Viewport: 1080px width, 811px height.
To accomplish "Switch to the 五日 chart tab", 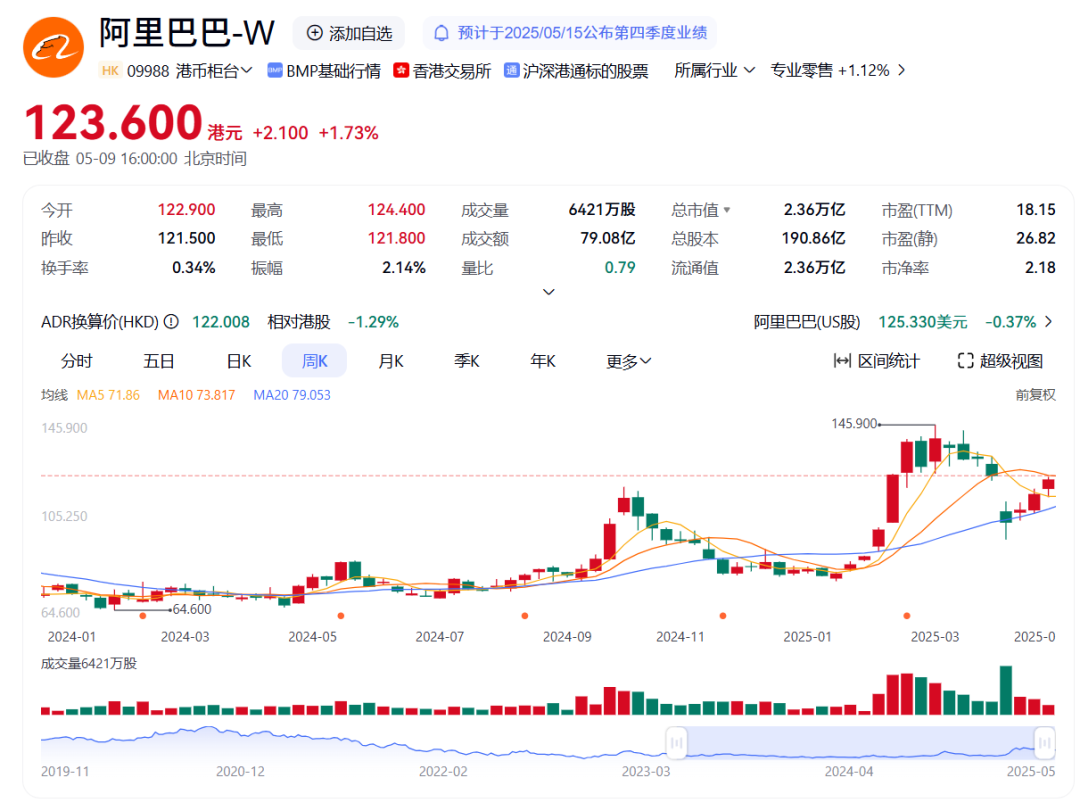I will pyautogui.click(x=158, y=361).
